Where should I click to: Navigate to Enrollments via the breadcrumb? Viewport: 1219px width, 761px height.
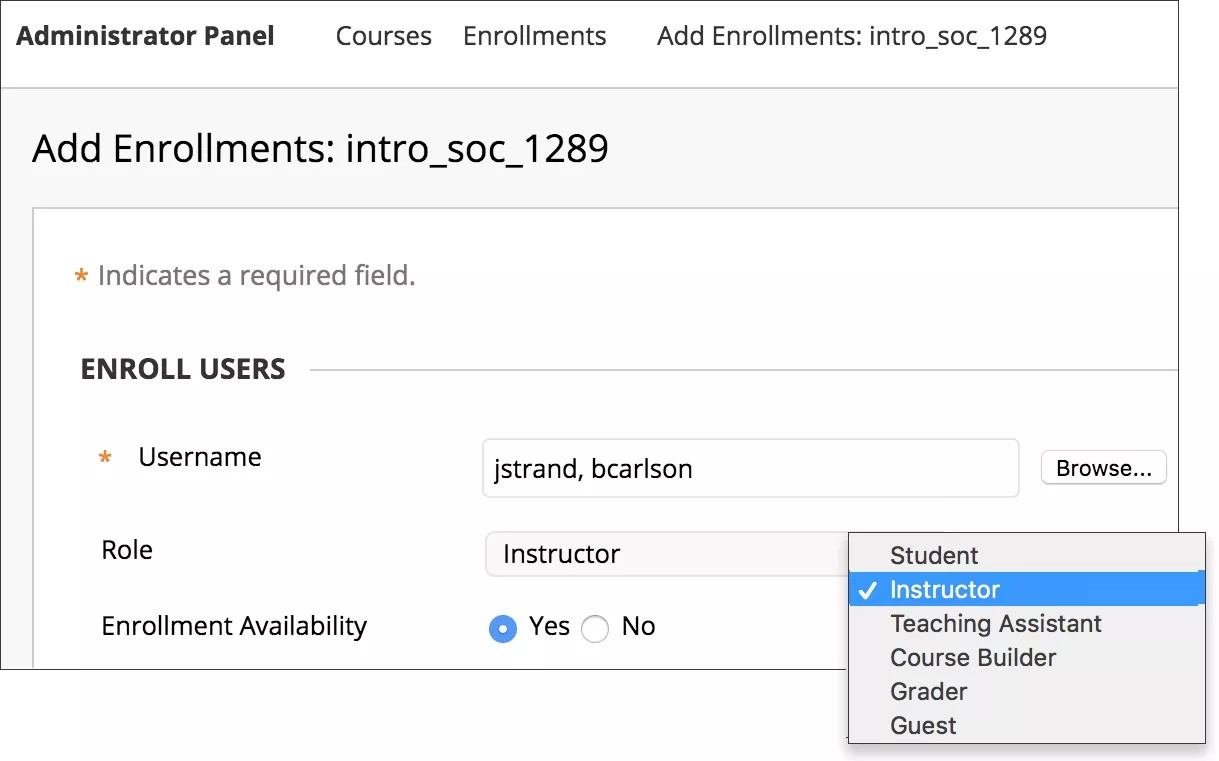pyautogui.click(x=534, y=35)
